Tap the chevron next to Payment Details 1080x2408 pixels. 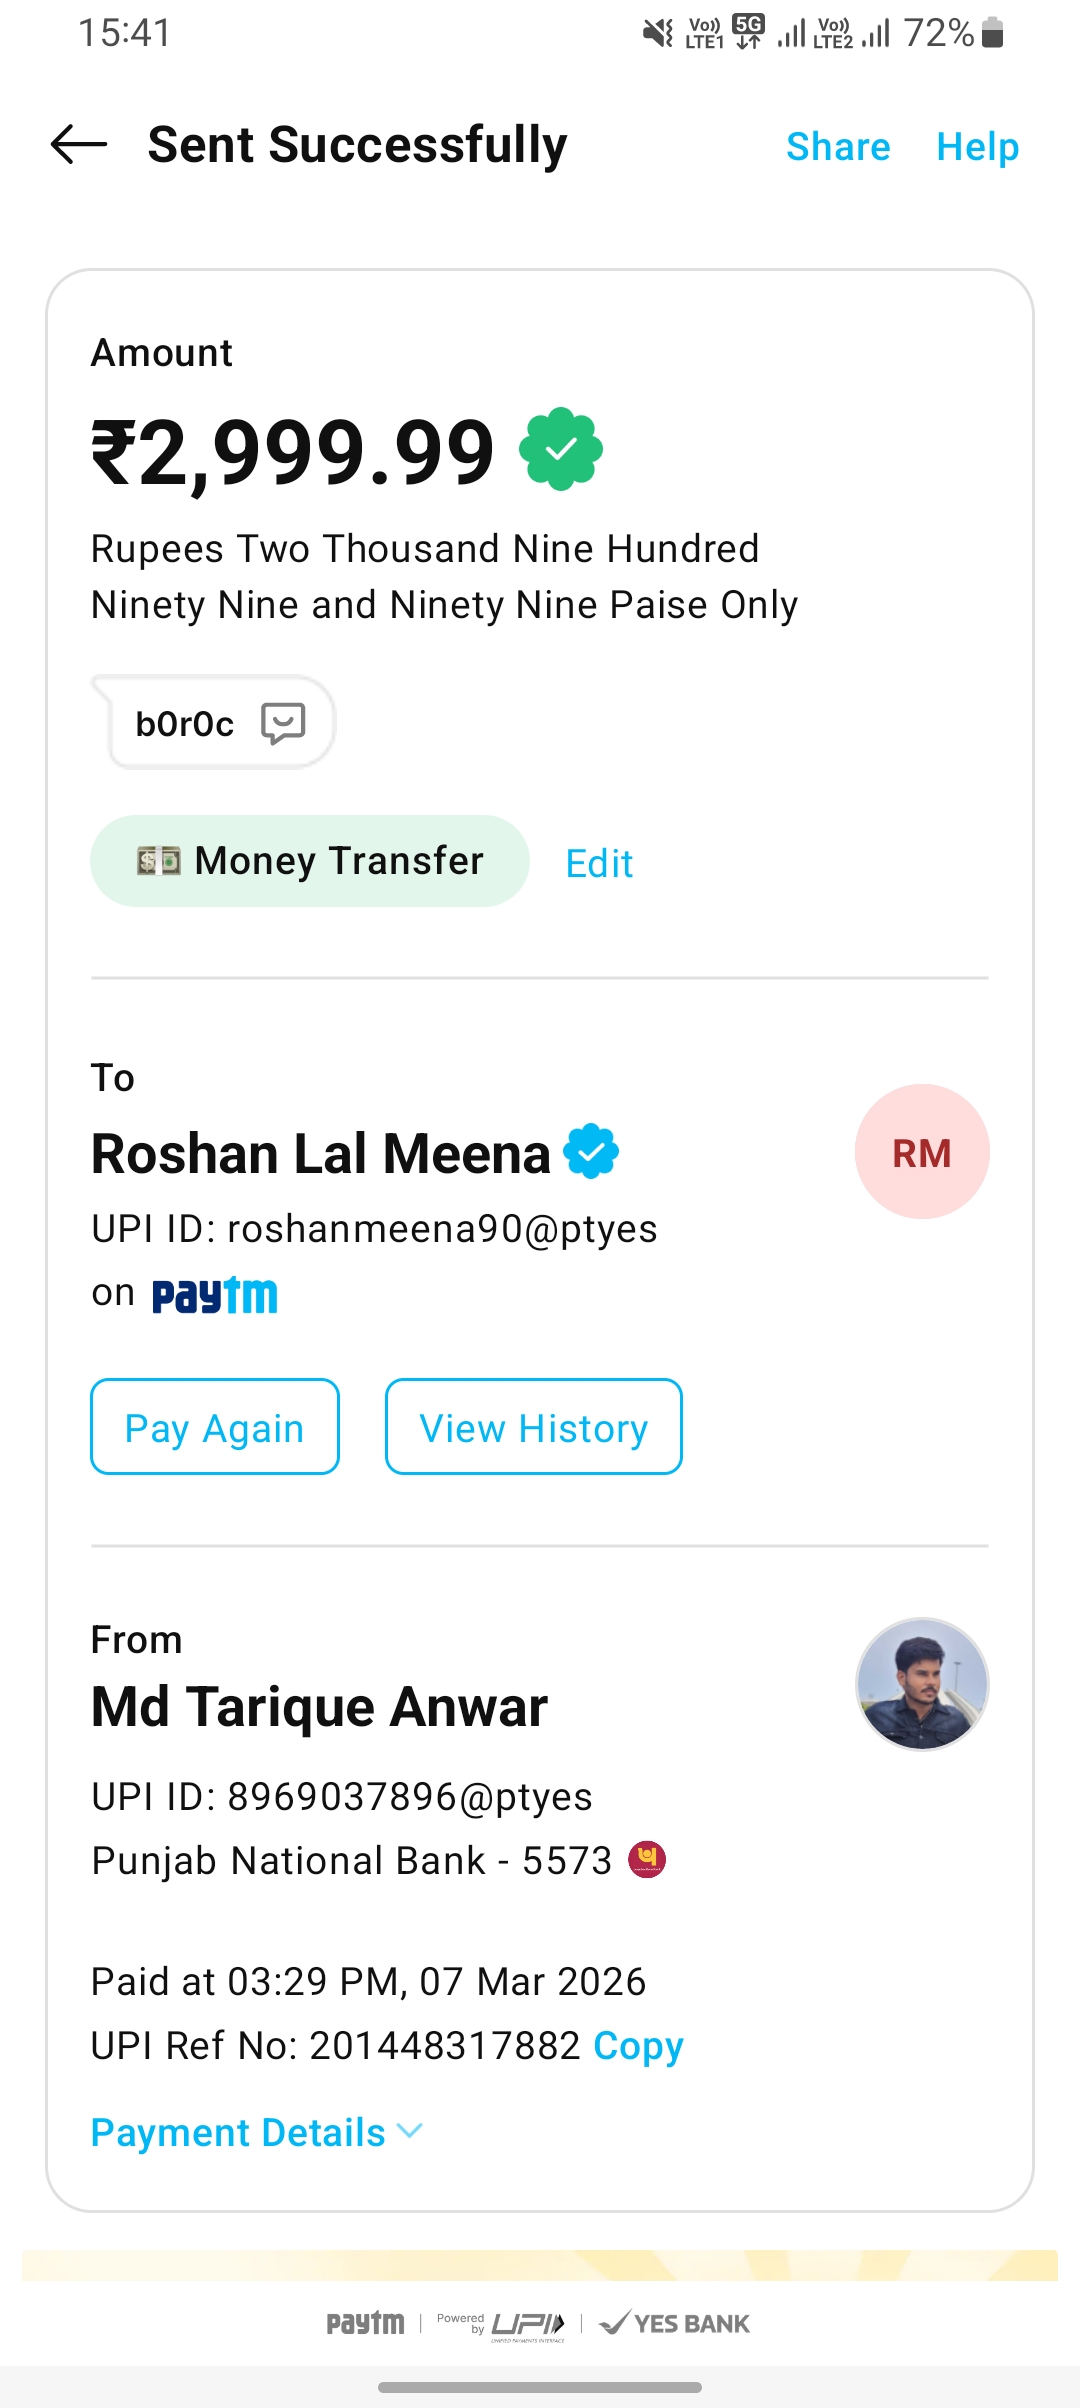click(x=410, y=2131)
